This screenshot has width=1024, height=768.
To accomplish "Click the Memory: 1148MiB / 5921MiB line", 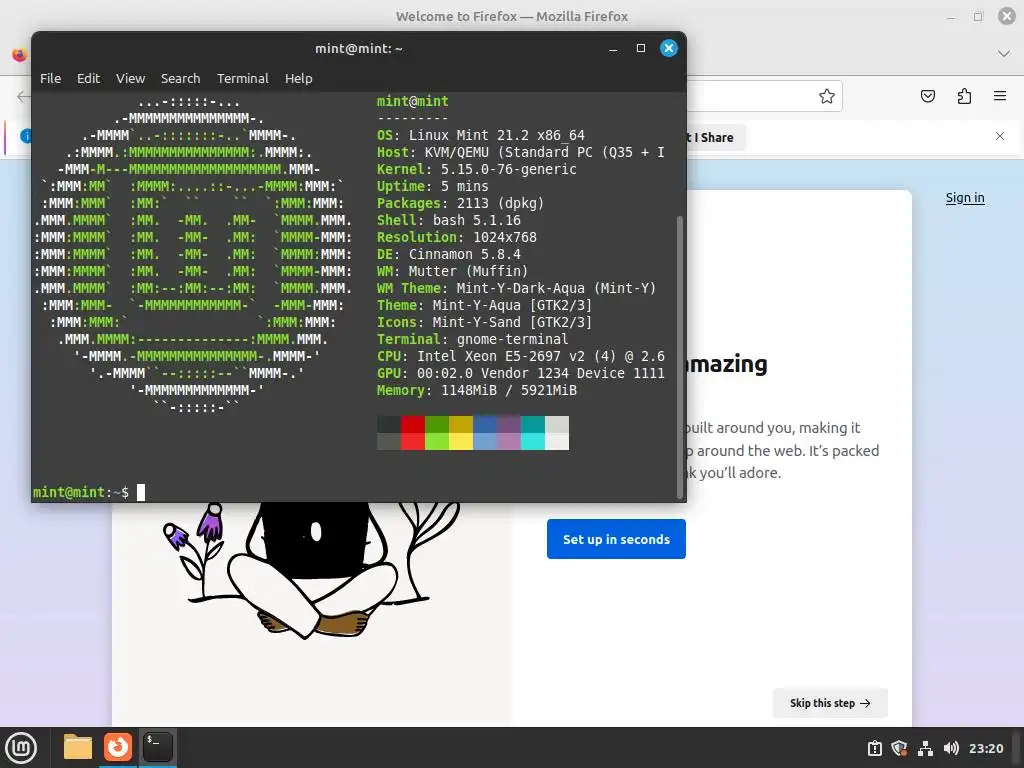I will click(477, 390).
